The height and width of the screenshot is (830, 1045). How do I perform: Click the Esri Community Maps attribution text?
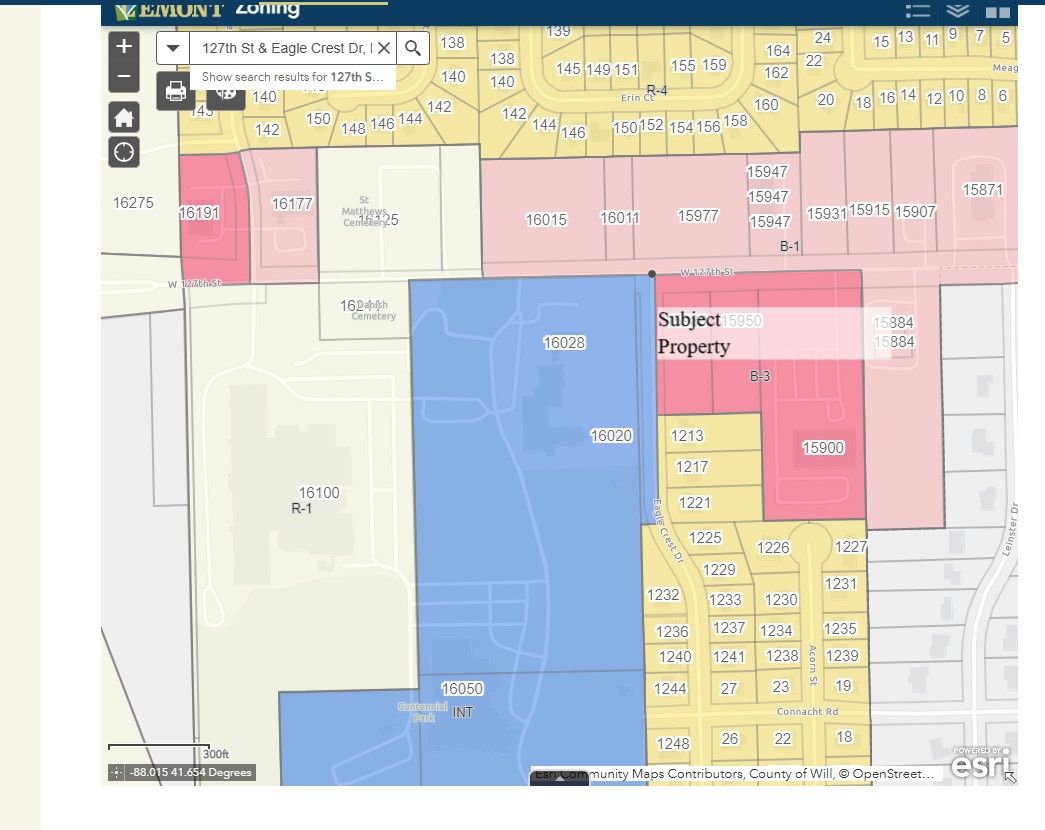tap(735, 773)
